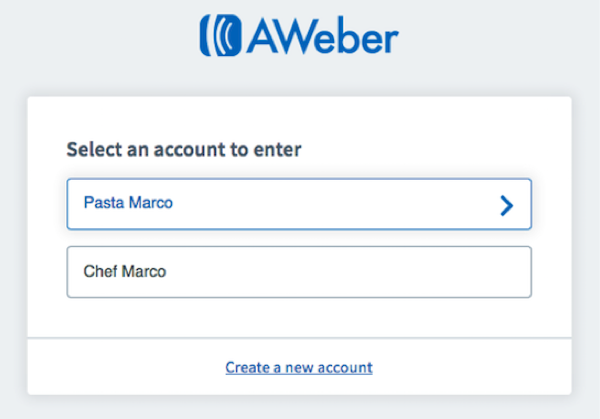Click the "Chef Marco" name label
The height and width of the screenshot is (419, 600).
click(x=125, y=271)
